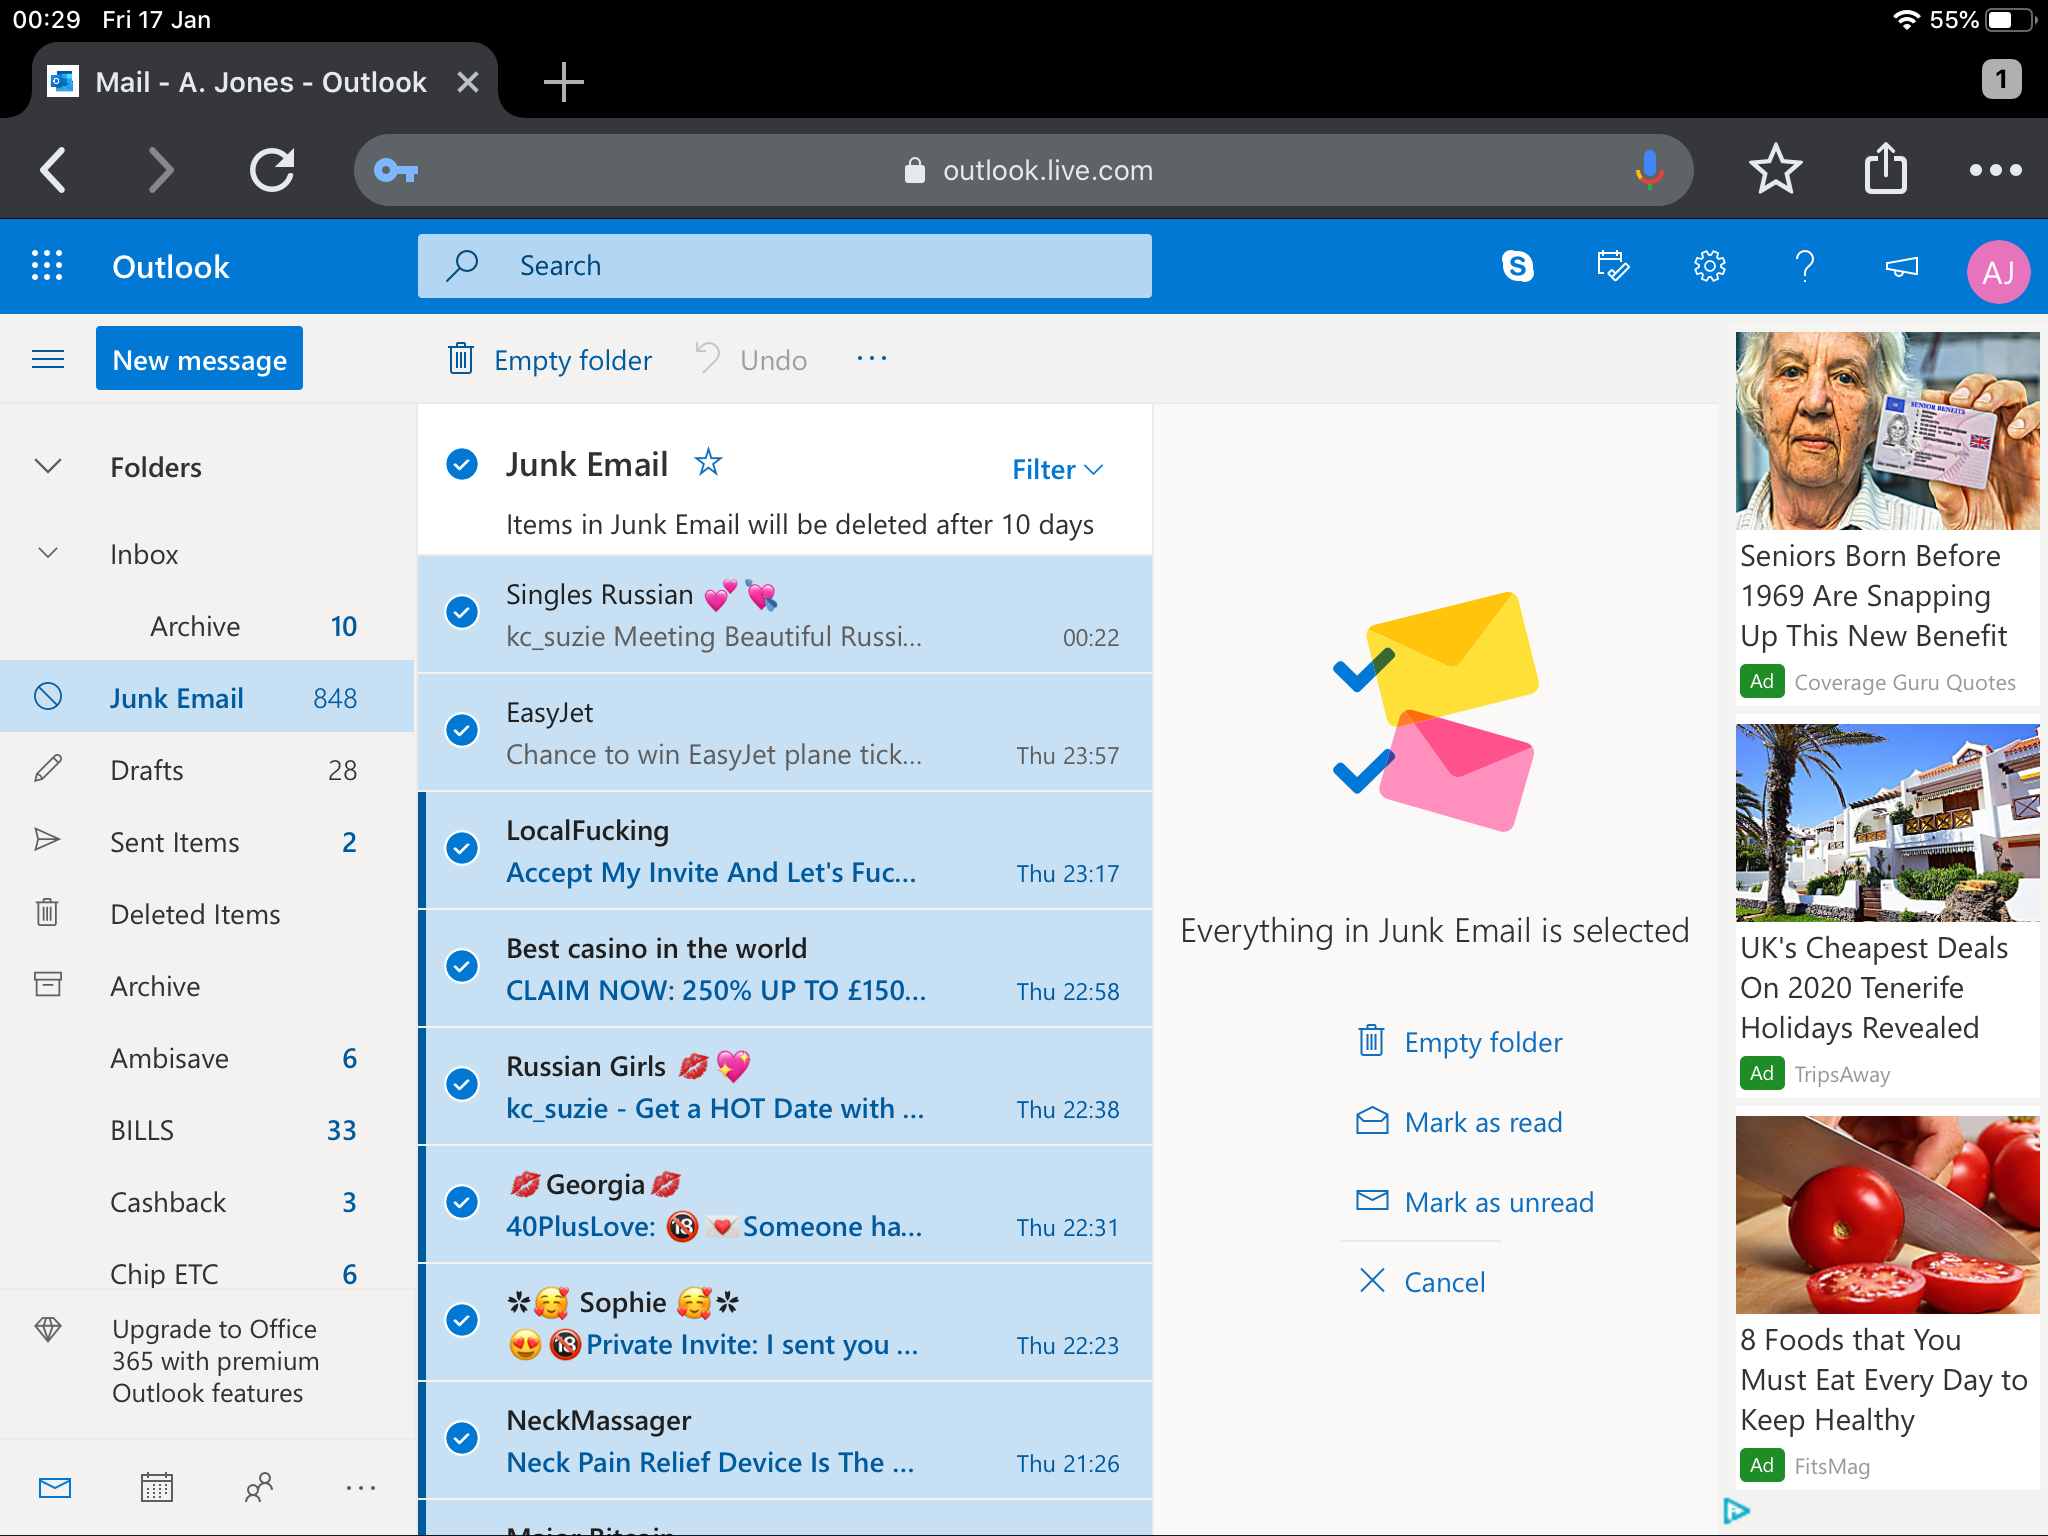
Task: Bookmark page with star icon
Action: pyautogui.click(x=1775, y=168)
